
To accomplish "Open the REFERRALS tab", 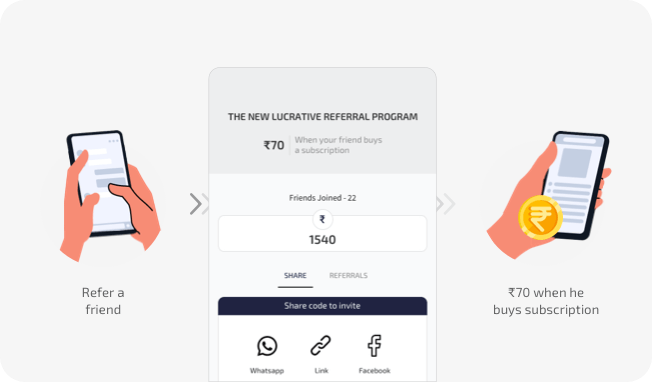I will point(348,276).
